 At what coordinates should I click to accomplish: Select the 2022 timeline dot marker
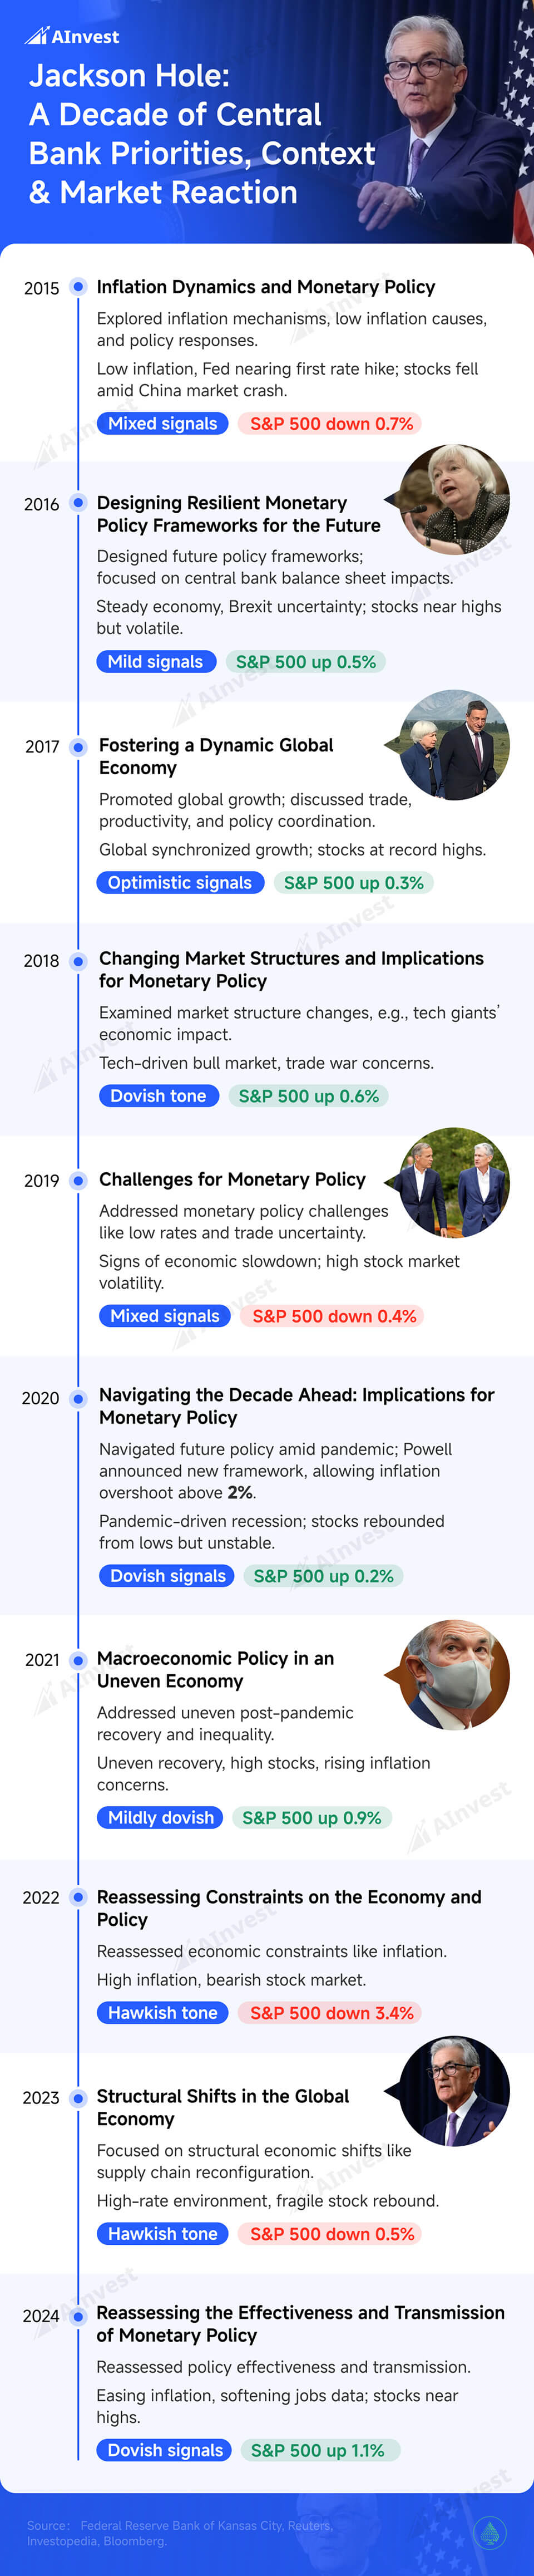point(78,1897)
